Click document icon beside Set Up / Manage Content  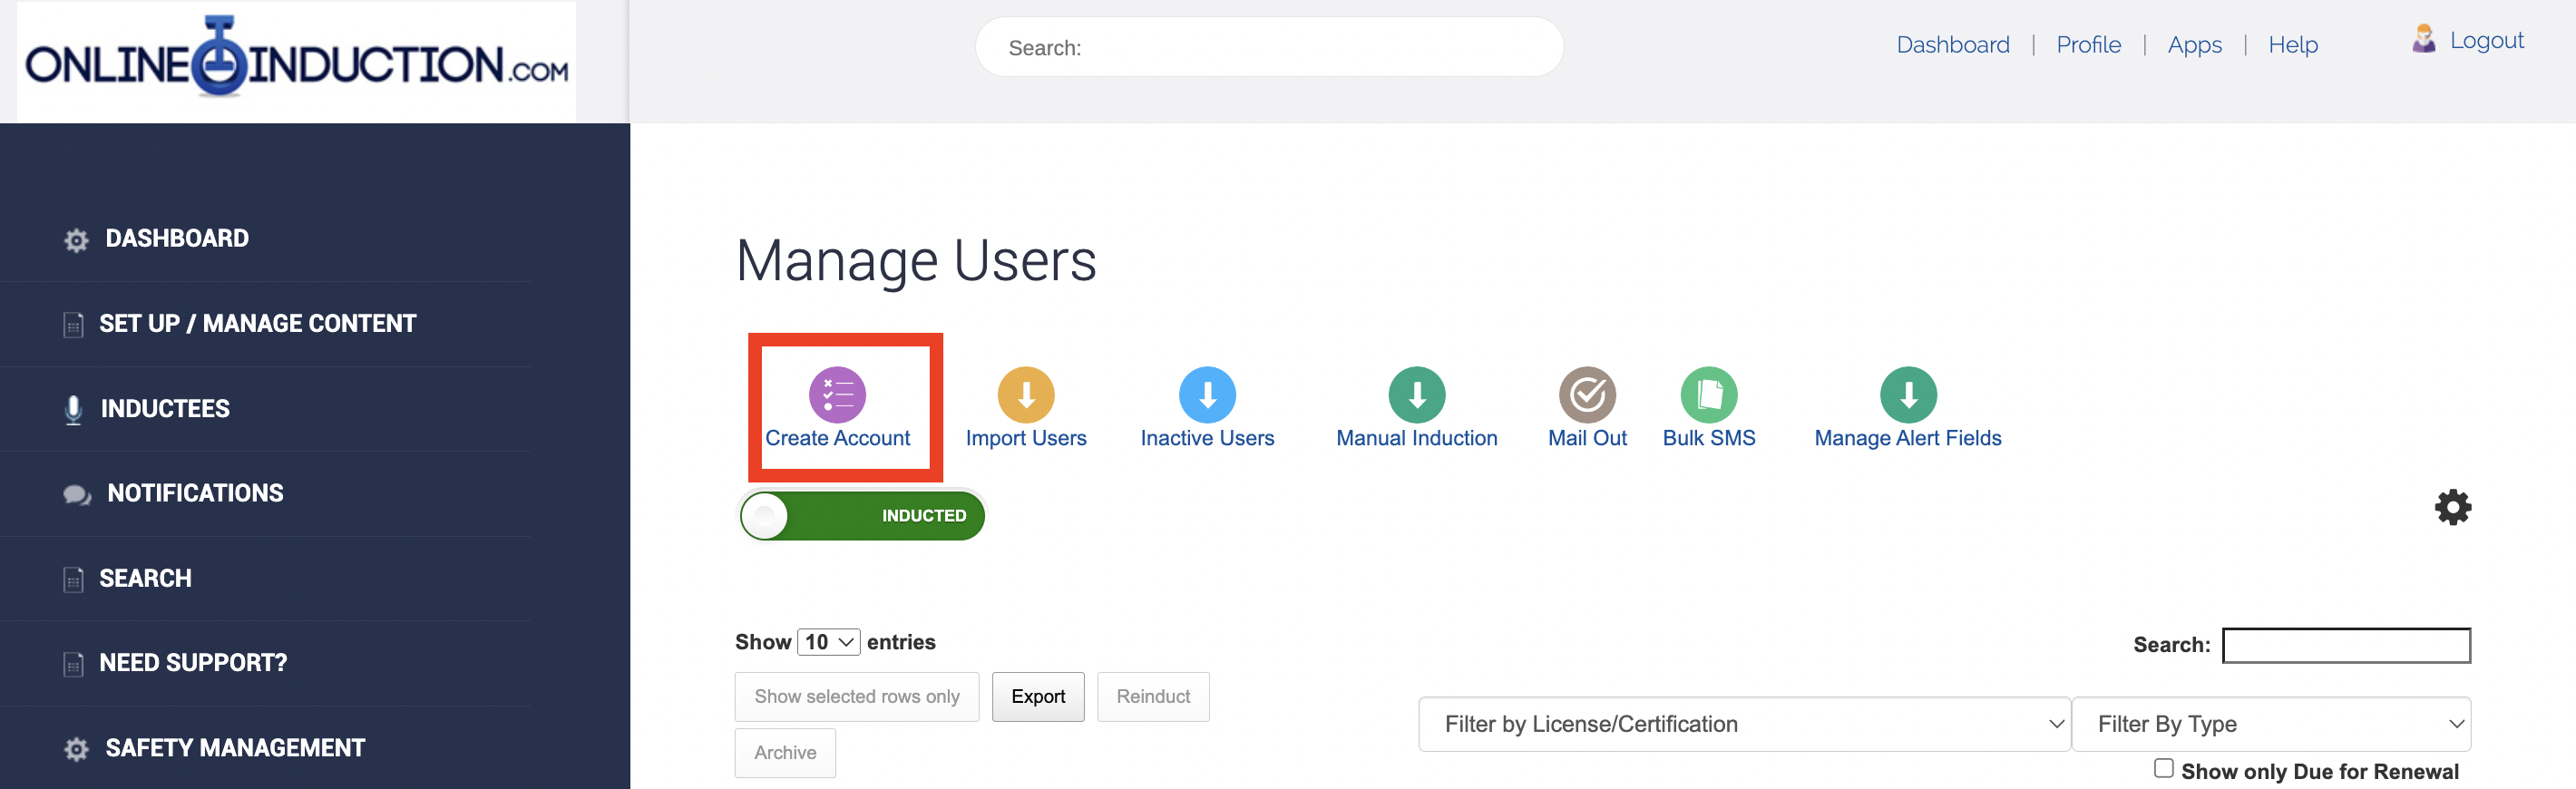pos(73,325)
